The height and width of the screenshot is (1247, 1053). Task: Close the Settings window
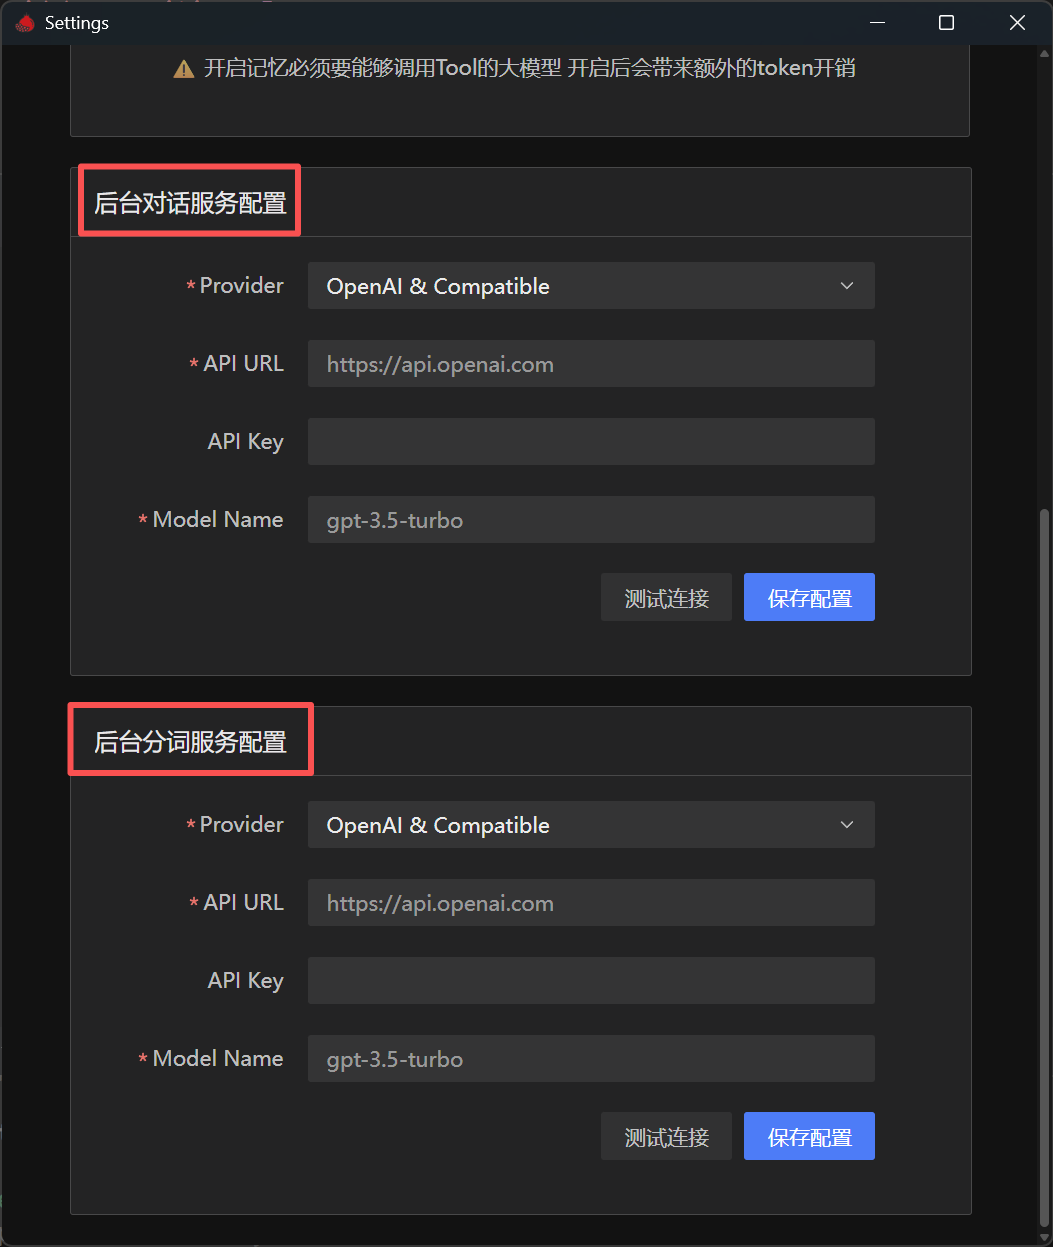coord(1017,23)
